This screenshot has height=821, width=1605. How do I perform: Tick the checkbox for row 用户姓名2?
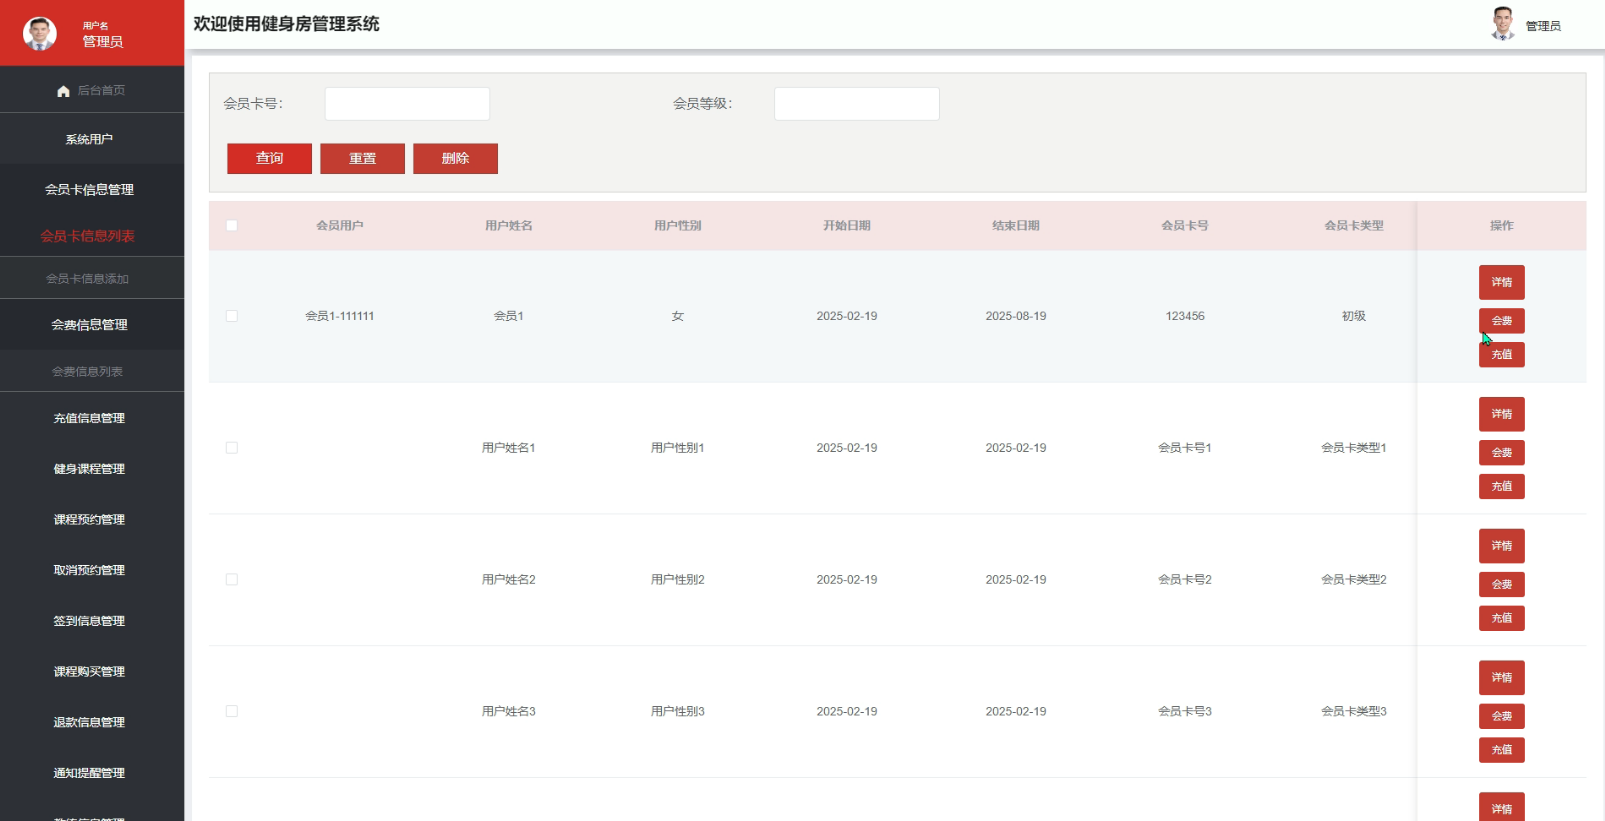[x=232, y=580]
